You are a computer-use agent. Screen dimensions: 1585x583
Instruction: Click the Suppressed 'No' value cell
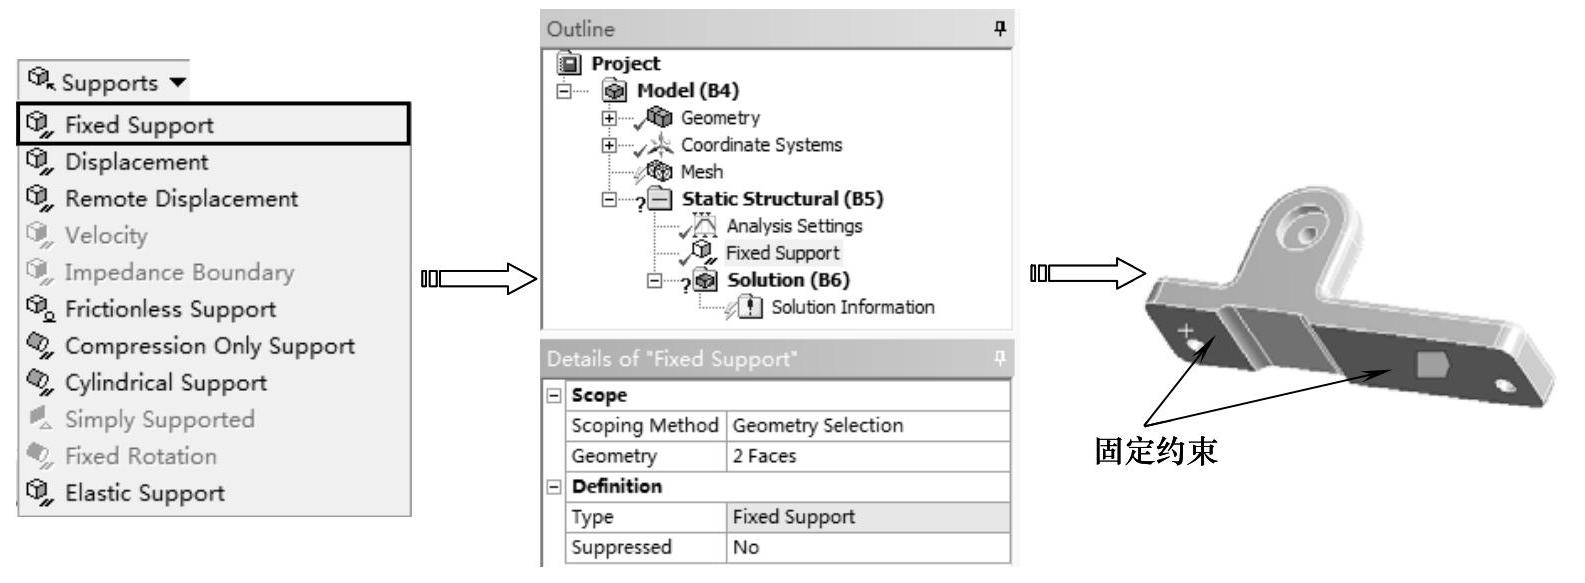[x=868, y=547]
